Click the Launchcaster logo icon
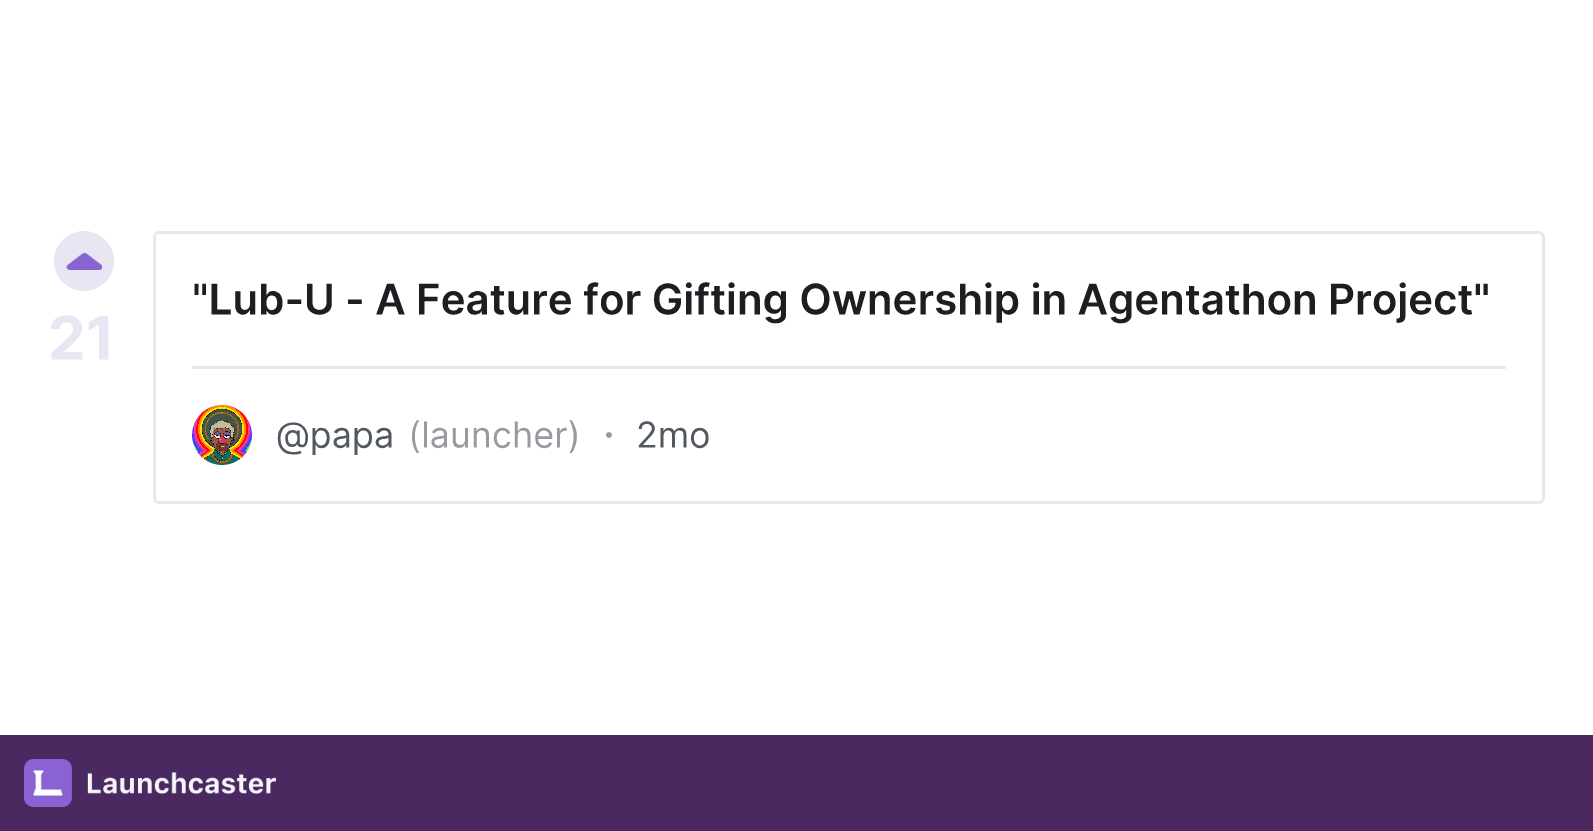Viewport: 1593px width, 831px height. pyautogui.click(x=48, y=783)
